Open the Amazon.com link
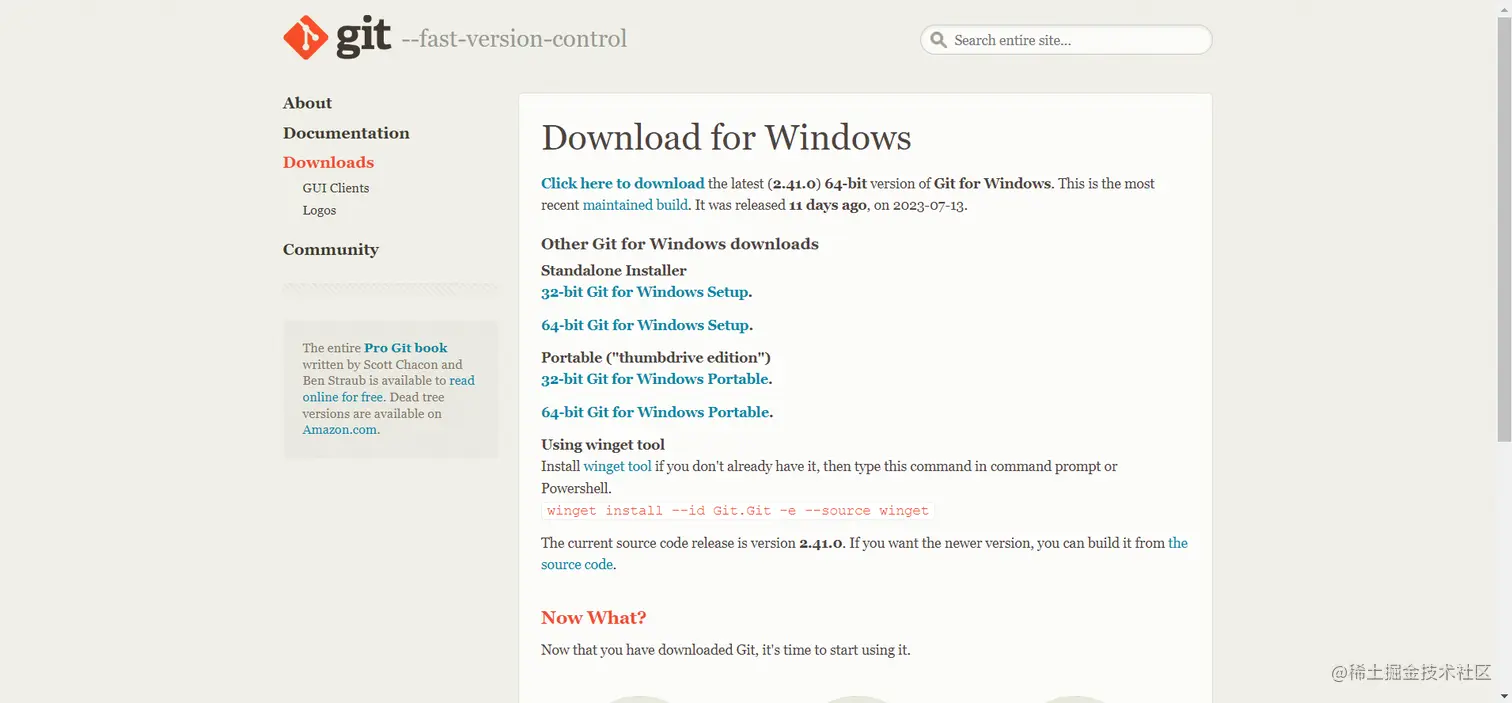 pyautogui.click(x=340, y=430)
